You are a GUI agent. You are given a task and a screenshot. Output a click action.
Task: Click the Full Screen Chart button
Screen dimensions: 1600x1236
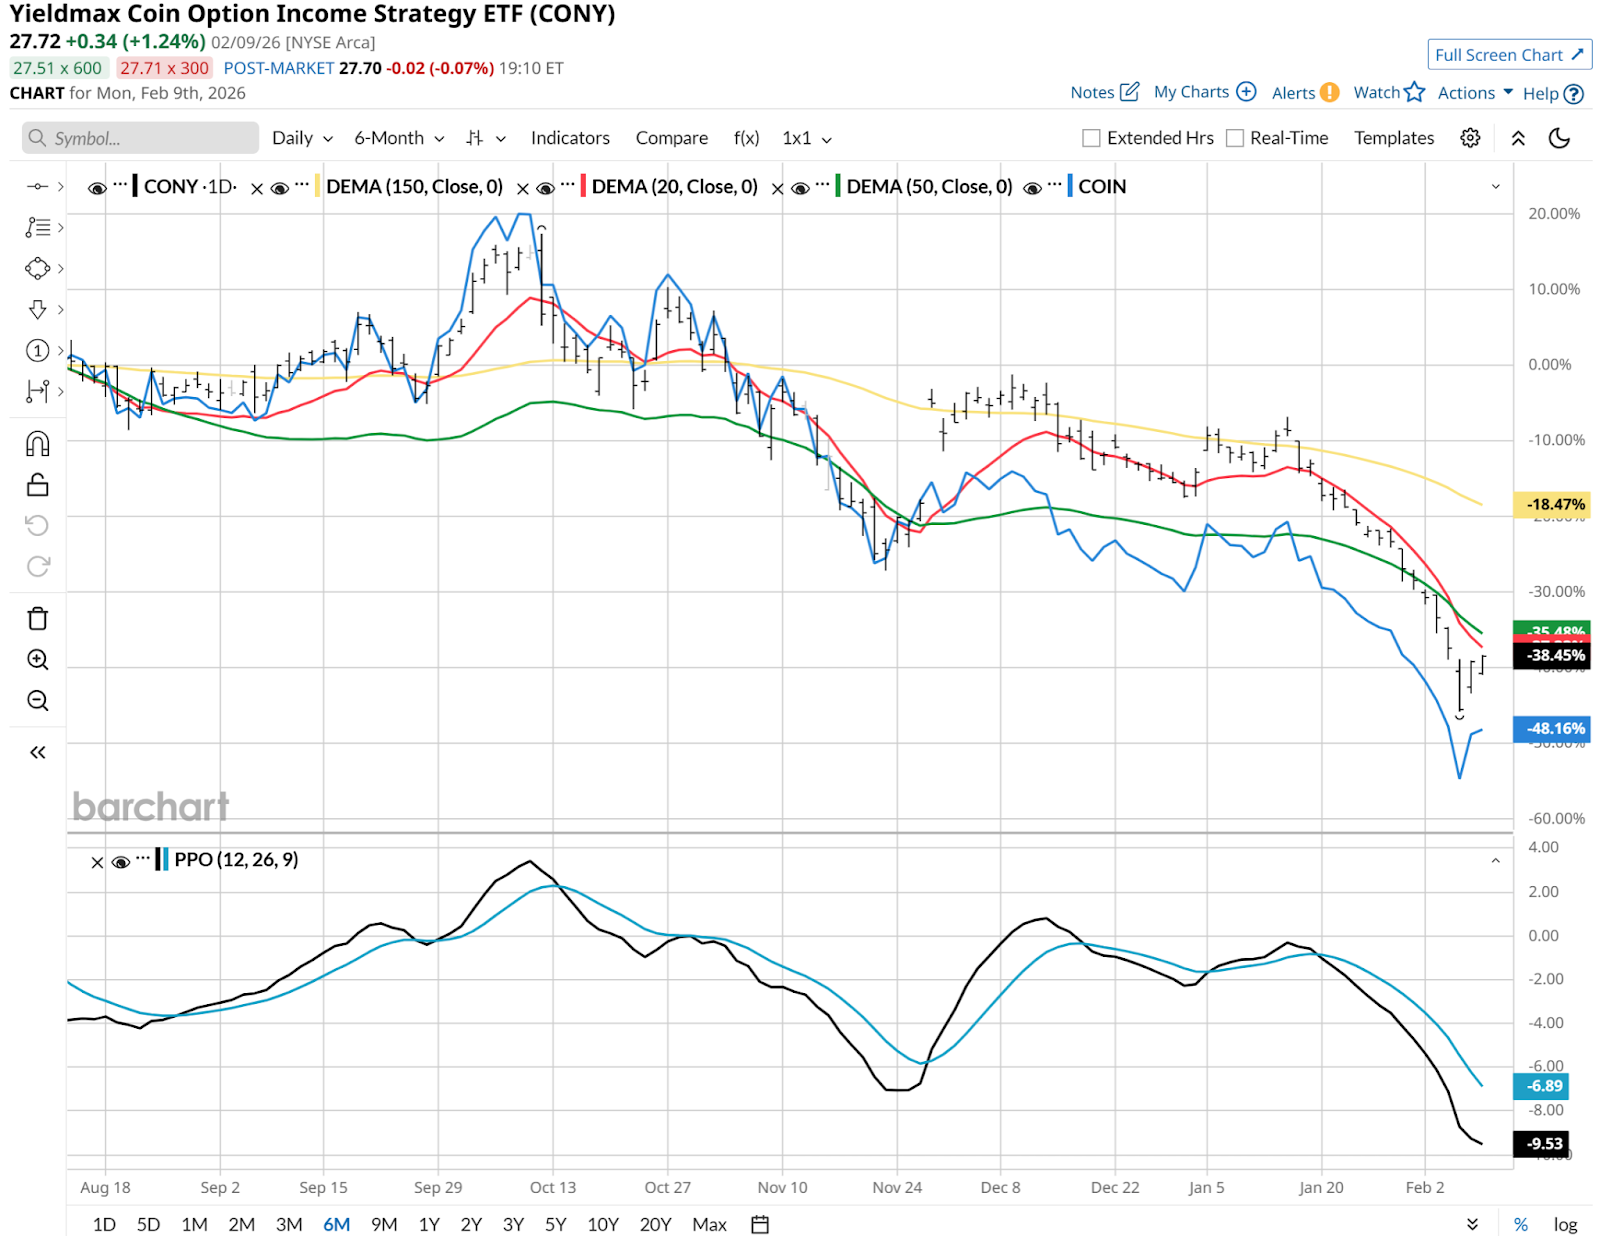(1509, 55)
